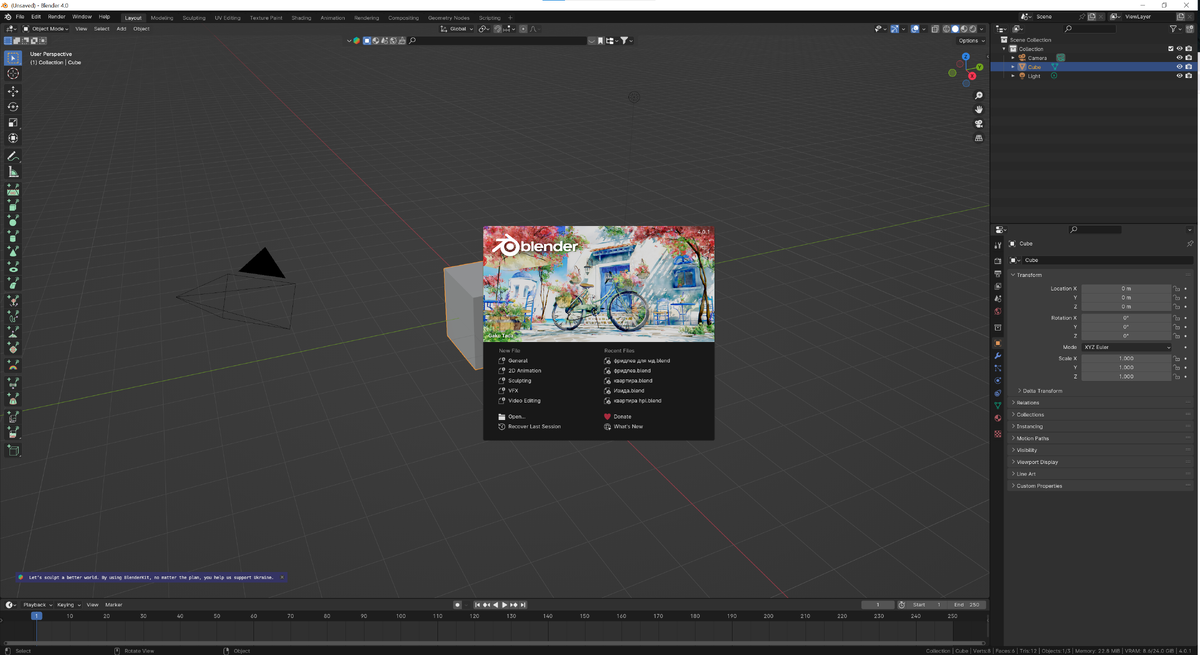Screen dimensions: 1200x655
Task: Open the View Layer properties tab
Action: click(998, 286)
